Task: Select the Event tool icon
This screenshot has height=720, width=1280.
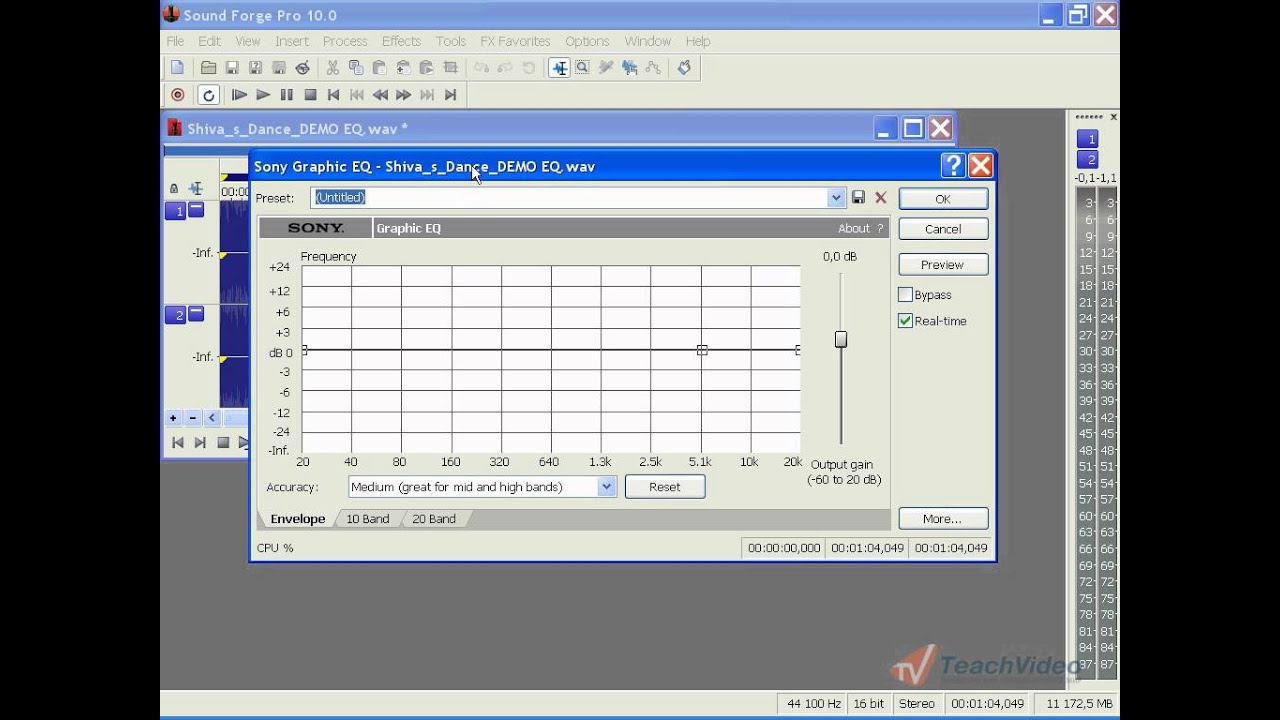Action: tap(630, 67)
